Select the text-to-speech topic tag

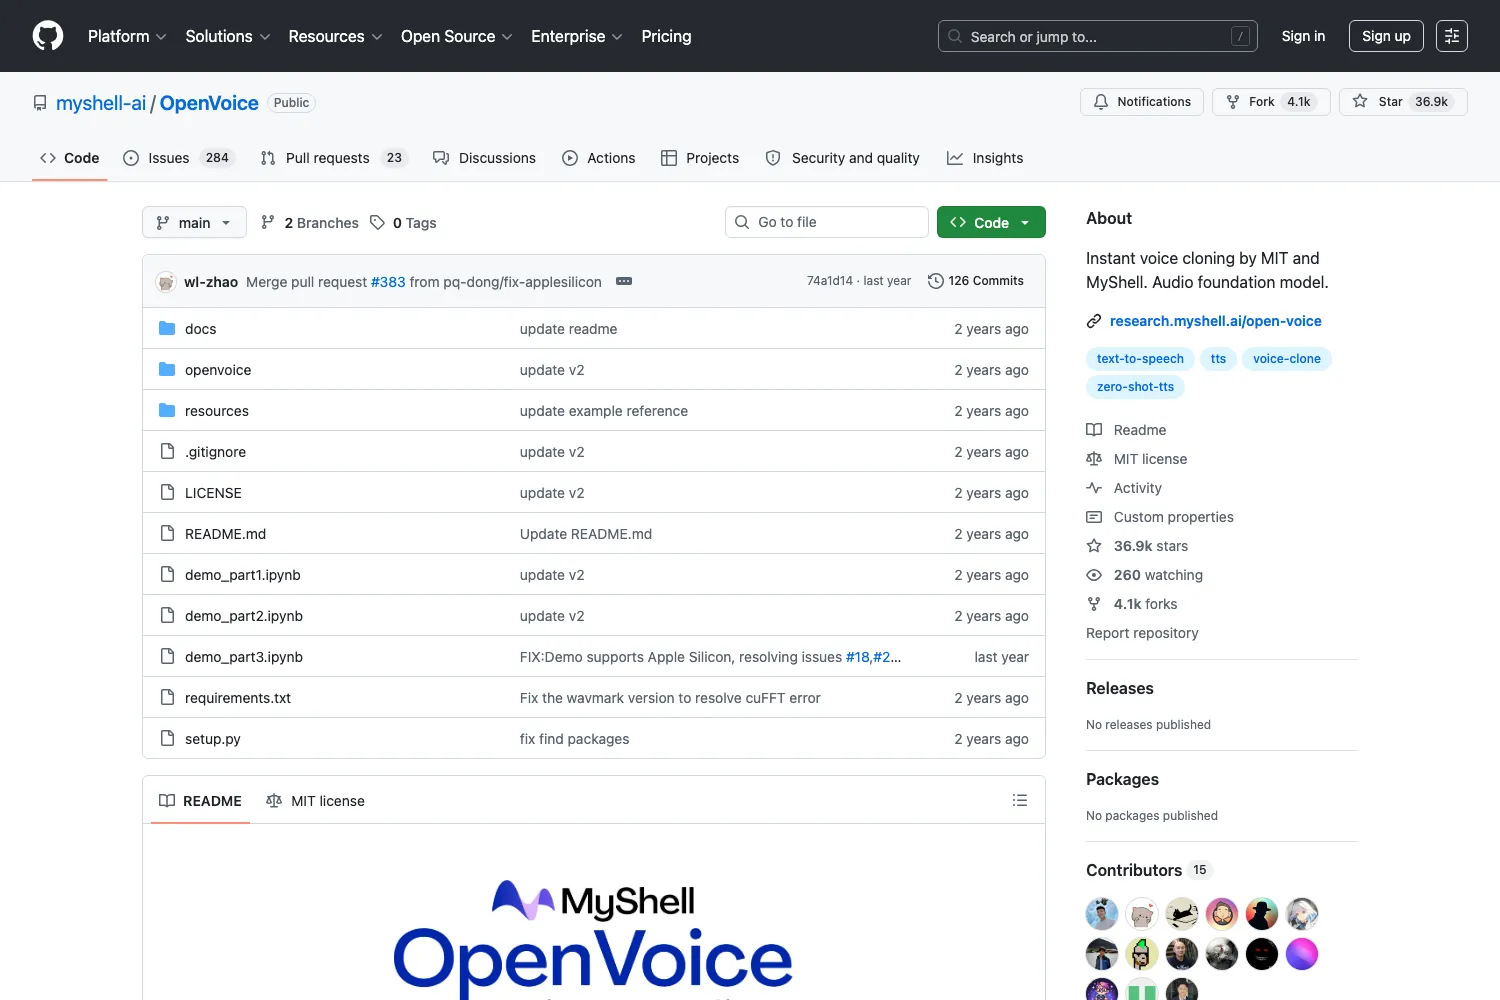(1140, 359)
